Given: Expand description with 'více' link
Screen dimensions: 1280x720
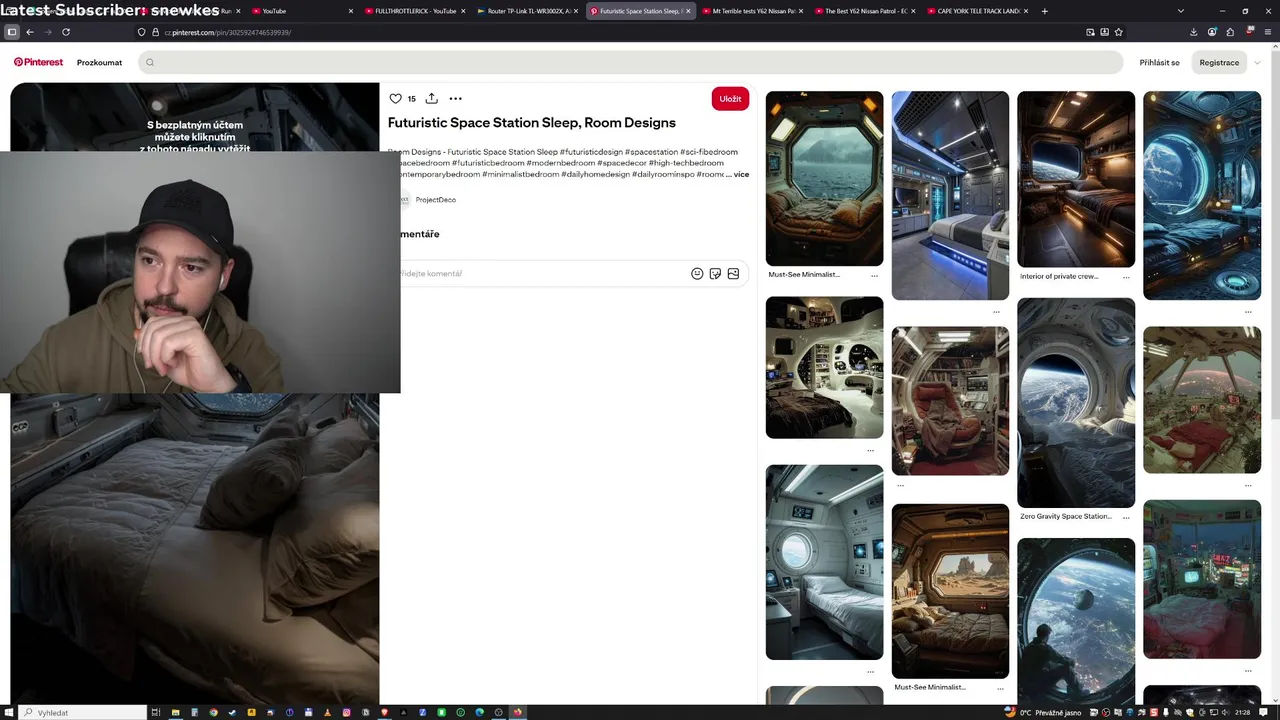Looking at the screenshot, I should click(x=741, y=174).
